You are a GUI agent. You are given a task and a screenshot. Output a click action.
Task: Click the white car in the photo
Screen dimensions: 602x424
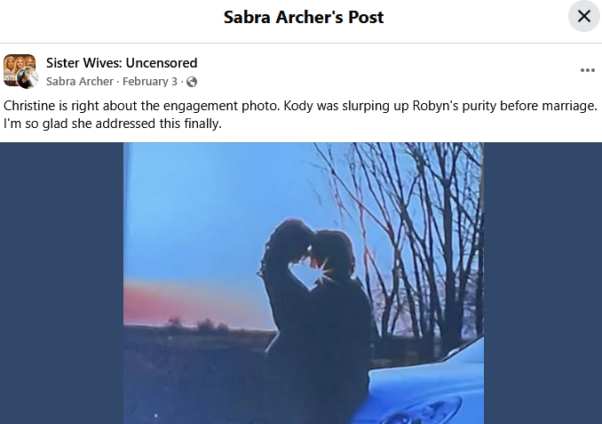426,382
